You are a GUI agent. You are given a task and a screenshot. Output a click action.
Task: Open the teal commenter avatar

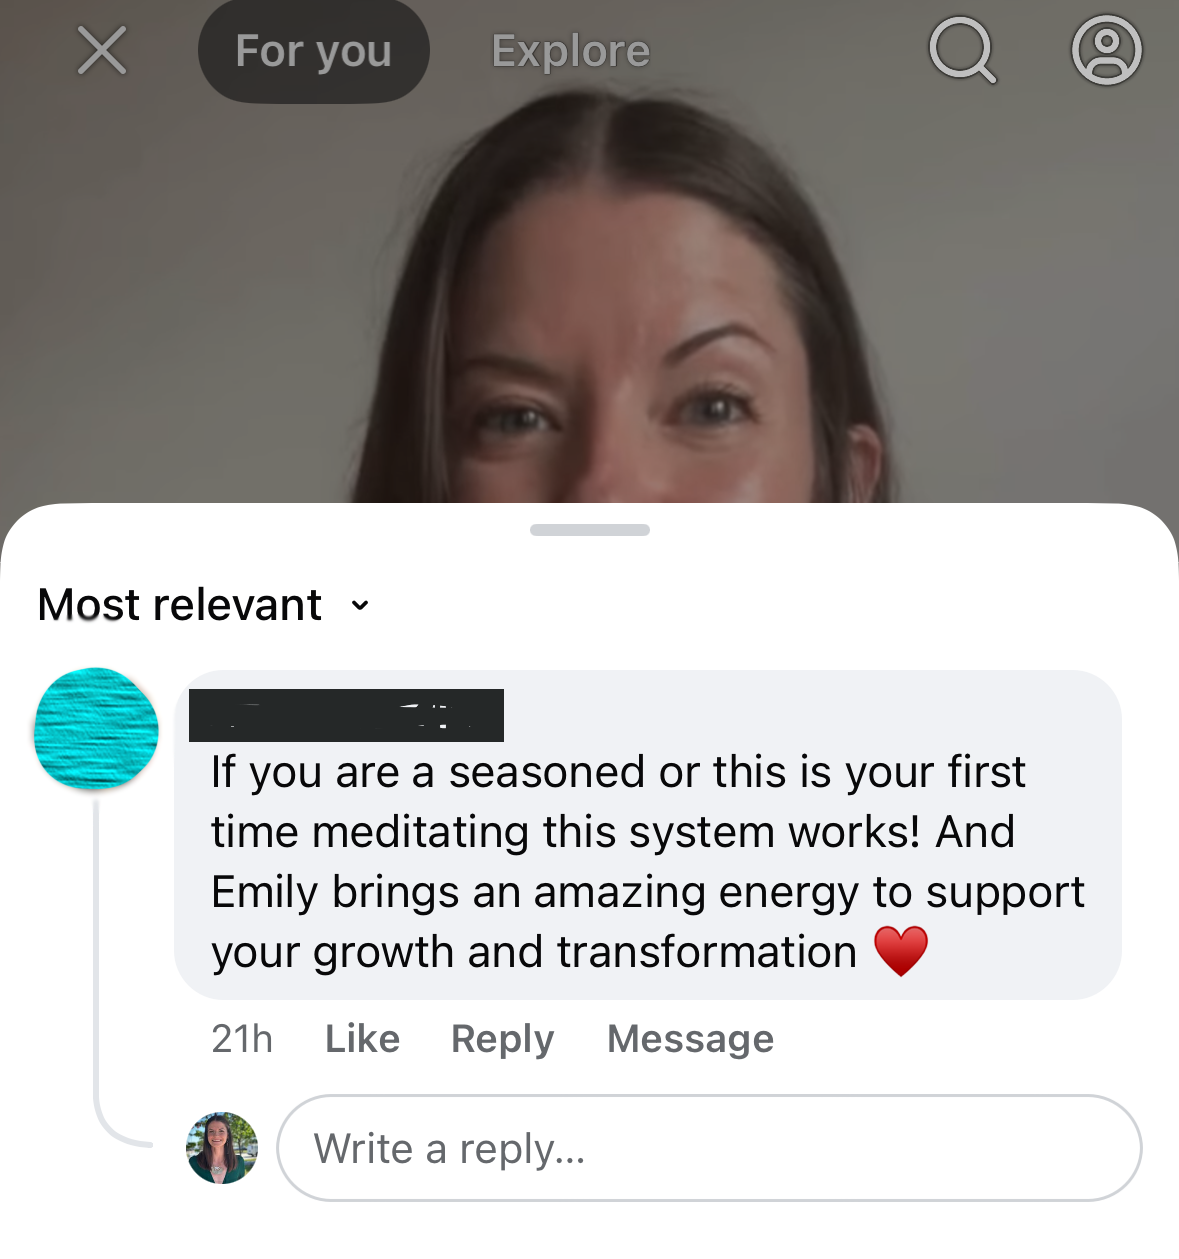[x=96, y=729]
